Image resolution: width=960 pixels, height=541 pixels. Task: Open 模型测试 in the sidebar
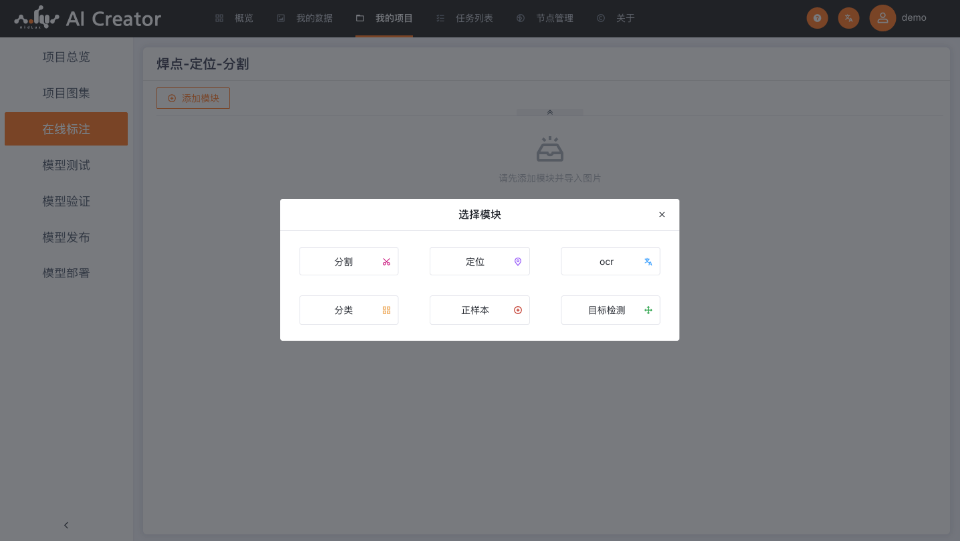click(66, 165)
